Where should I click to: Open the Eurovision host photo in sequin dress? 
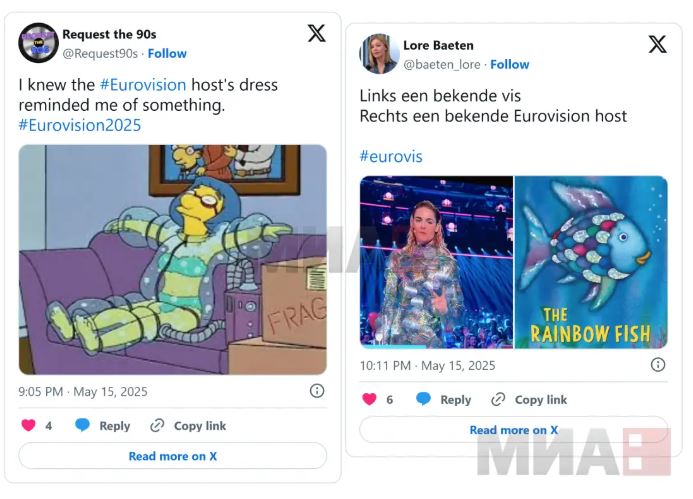(436, 262)
